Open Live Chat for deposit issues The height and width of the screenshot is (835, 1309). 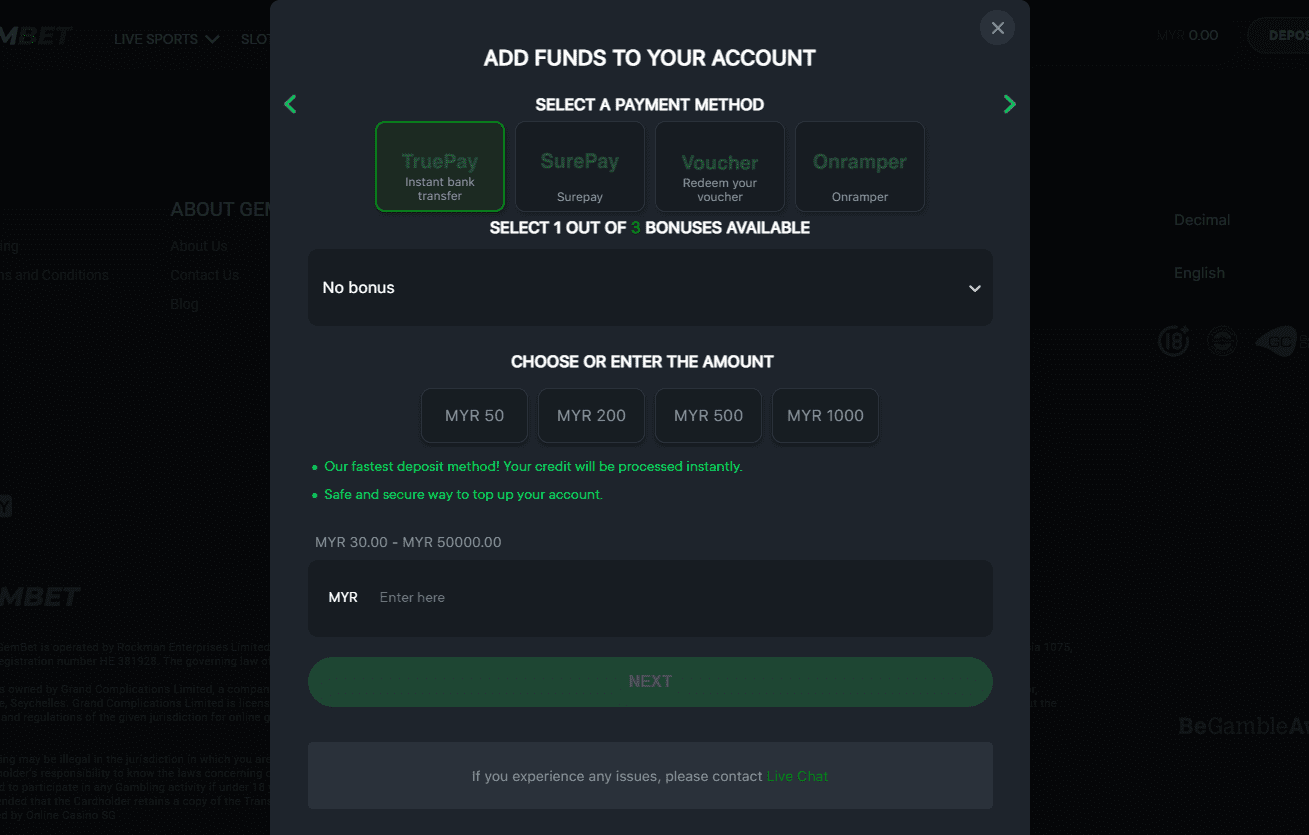pos(797,776)
